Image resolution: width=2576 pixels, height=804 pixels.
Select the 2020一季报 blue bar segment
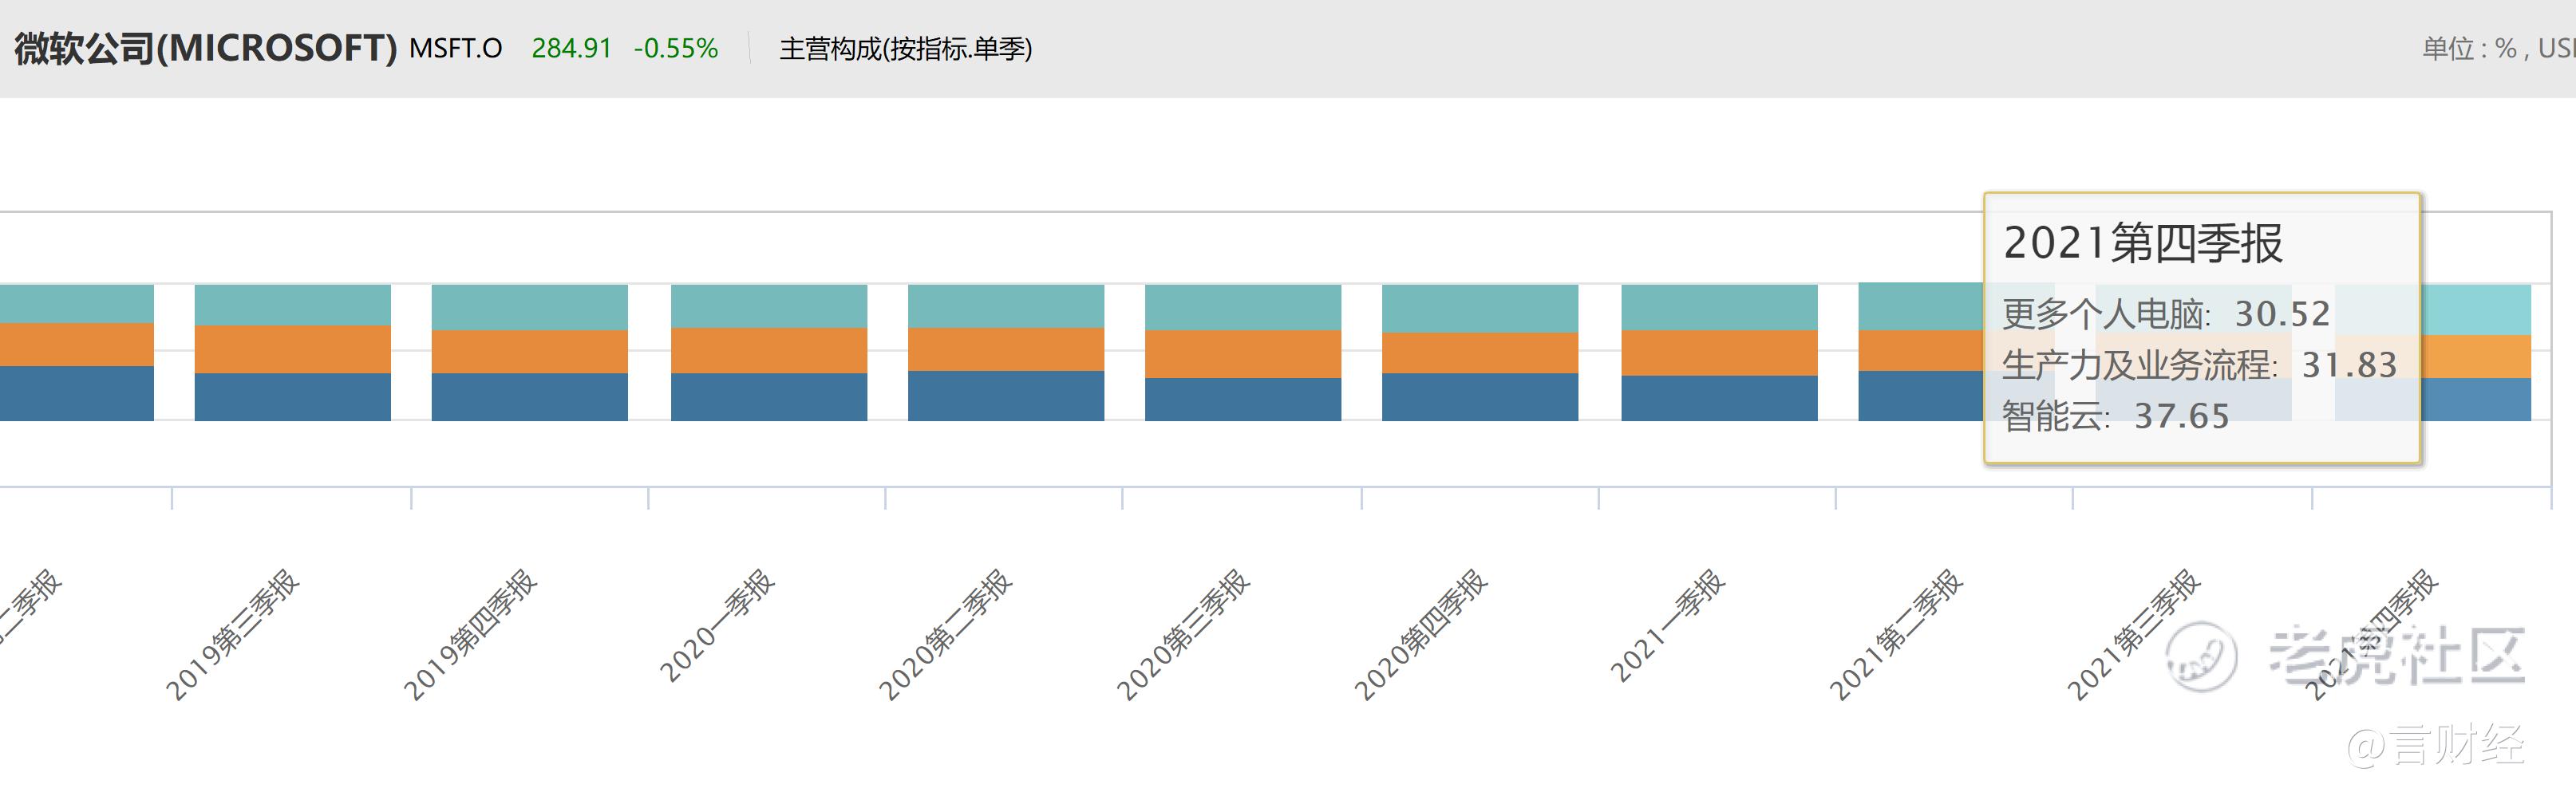click(x=769, y=397)
